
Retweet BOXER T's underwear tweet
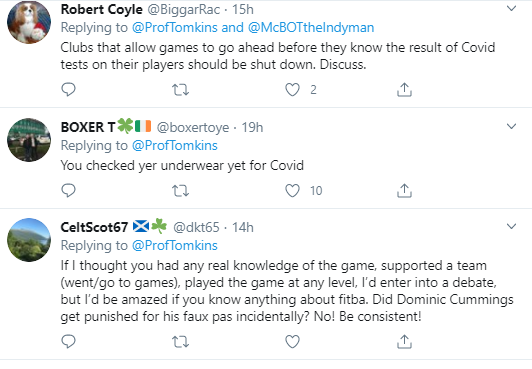point(180,191)
